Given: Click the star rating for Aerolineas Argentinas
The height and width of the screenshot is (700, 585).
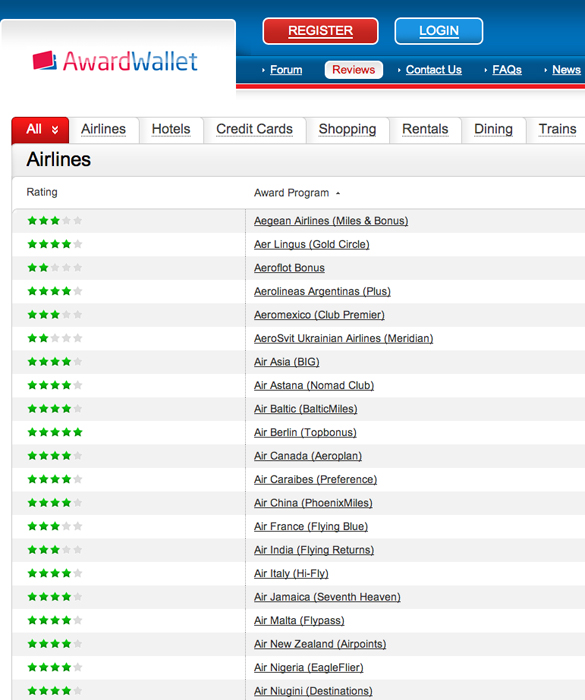Looking at the screenshot, I should tap(55, 291).
